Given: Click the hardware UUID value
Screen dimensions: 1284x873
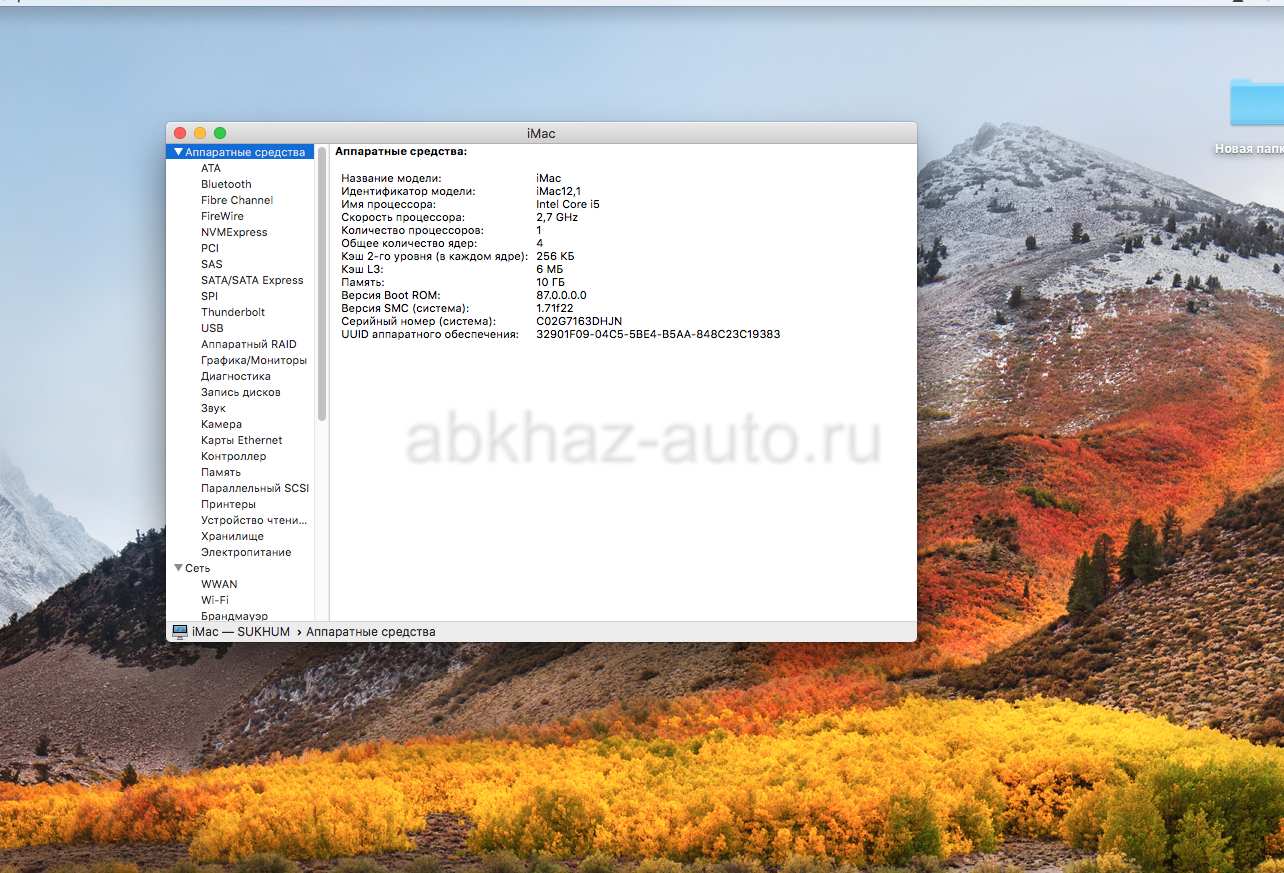Looking at the screenshot, I should [658, 334].
